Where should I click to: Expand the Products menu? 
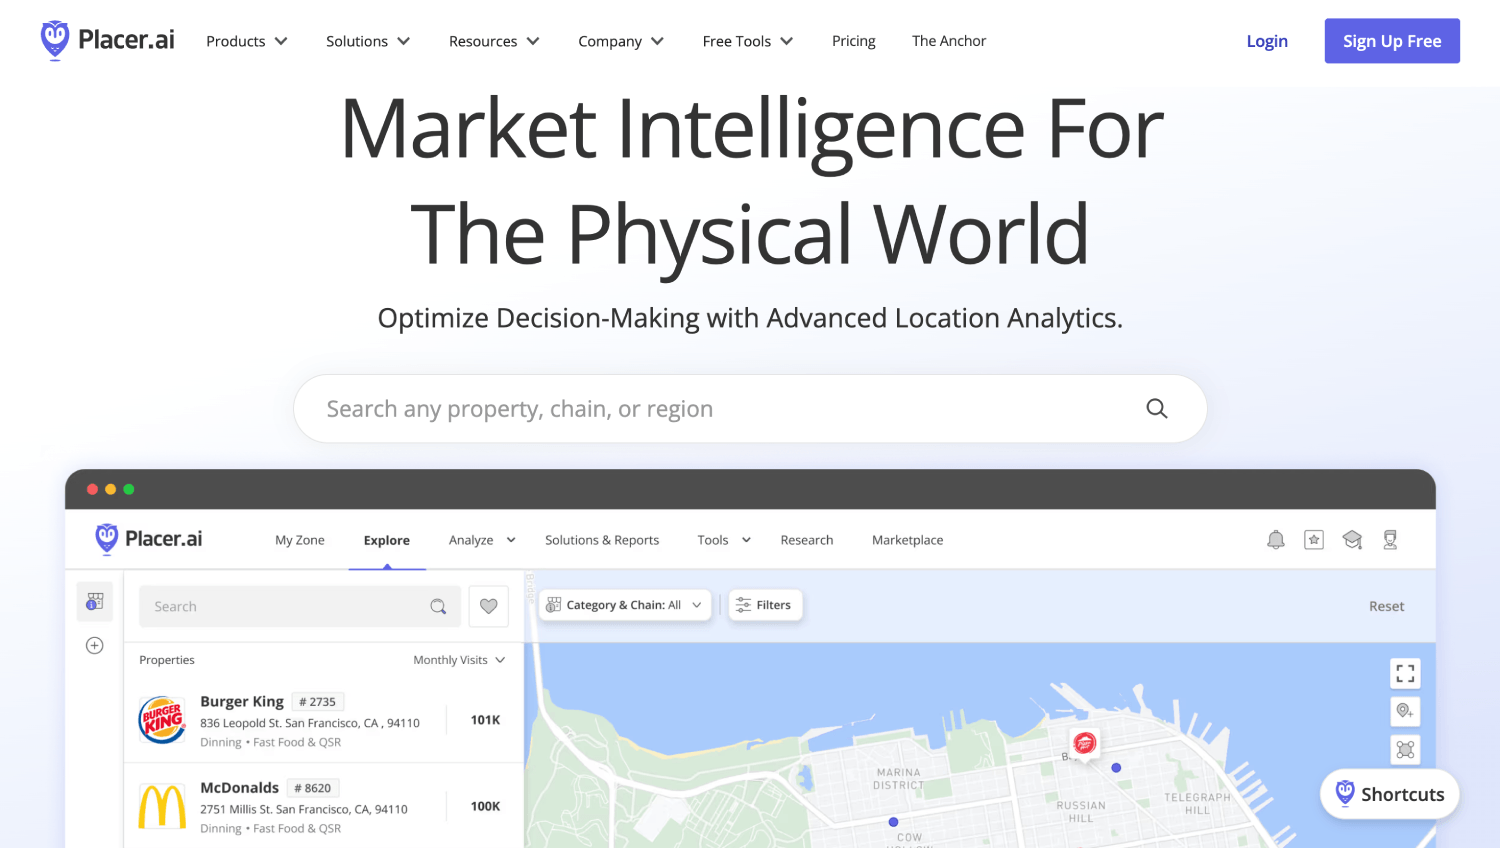[x=247, y=41]
